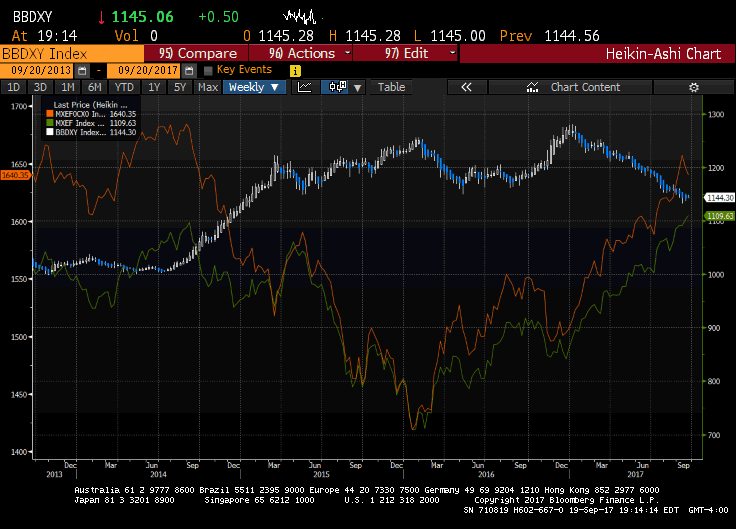
Task: Select the 1M time range tab
Action: 68,87
